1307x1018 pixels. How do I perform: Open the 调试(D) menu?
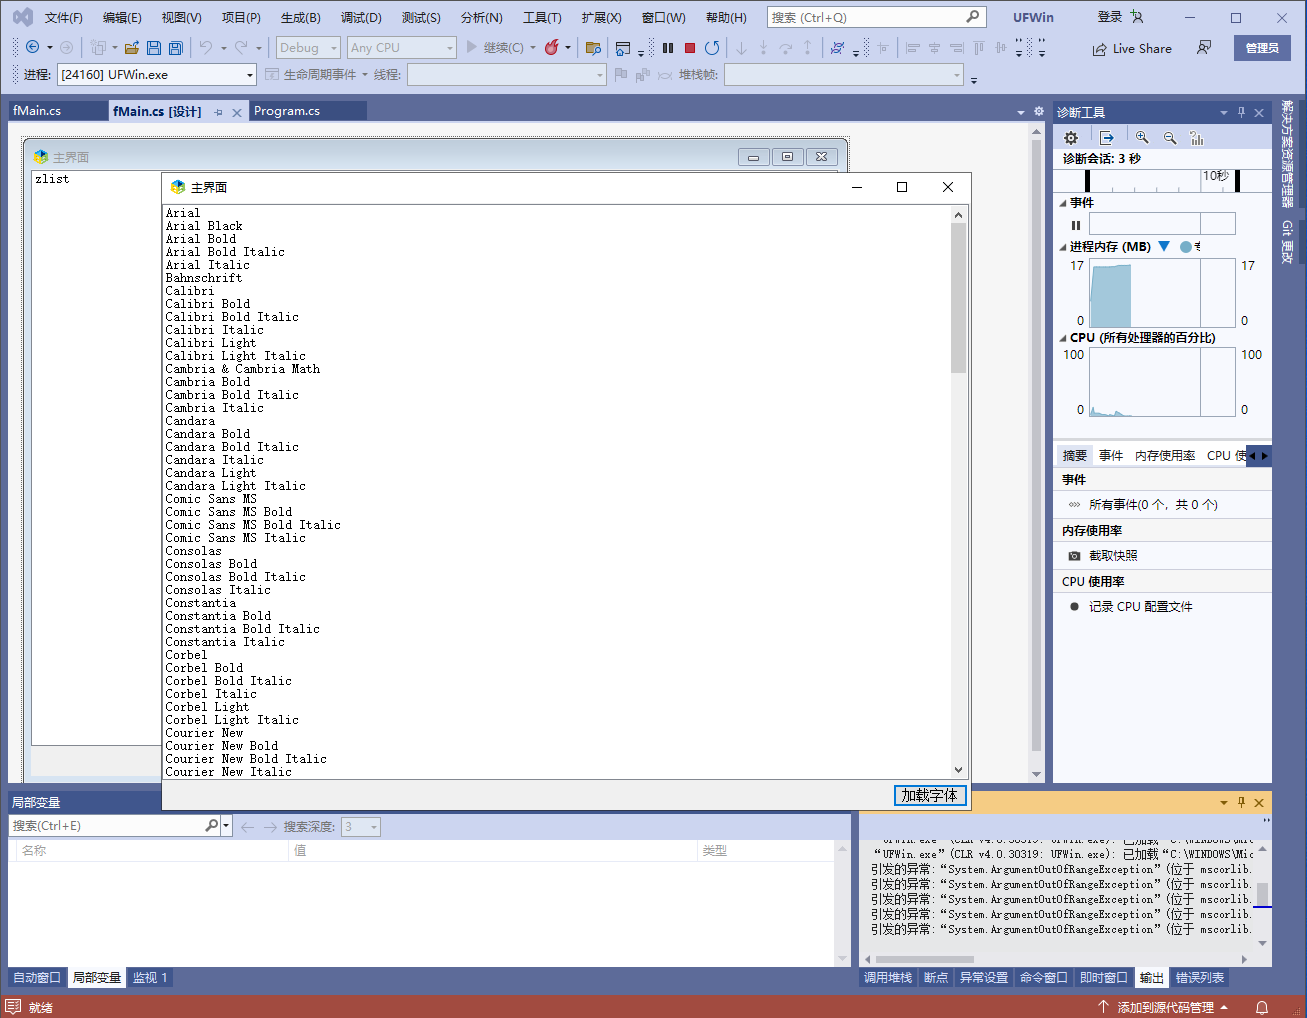pyautogui.click(x=361, y=18)
